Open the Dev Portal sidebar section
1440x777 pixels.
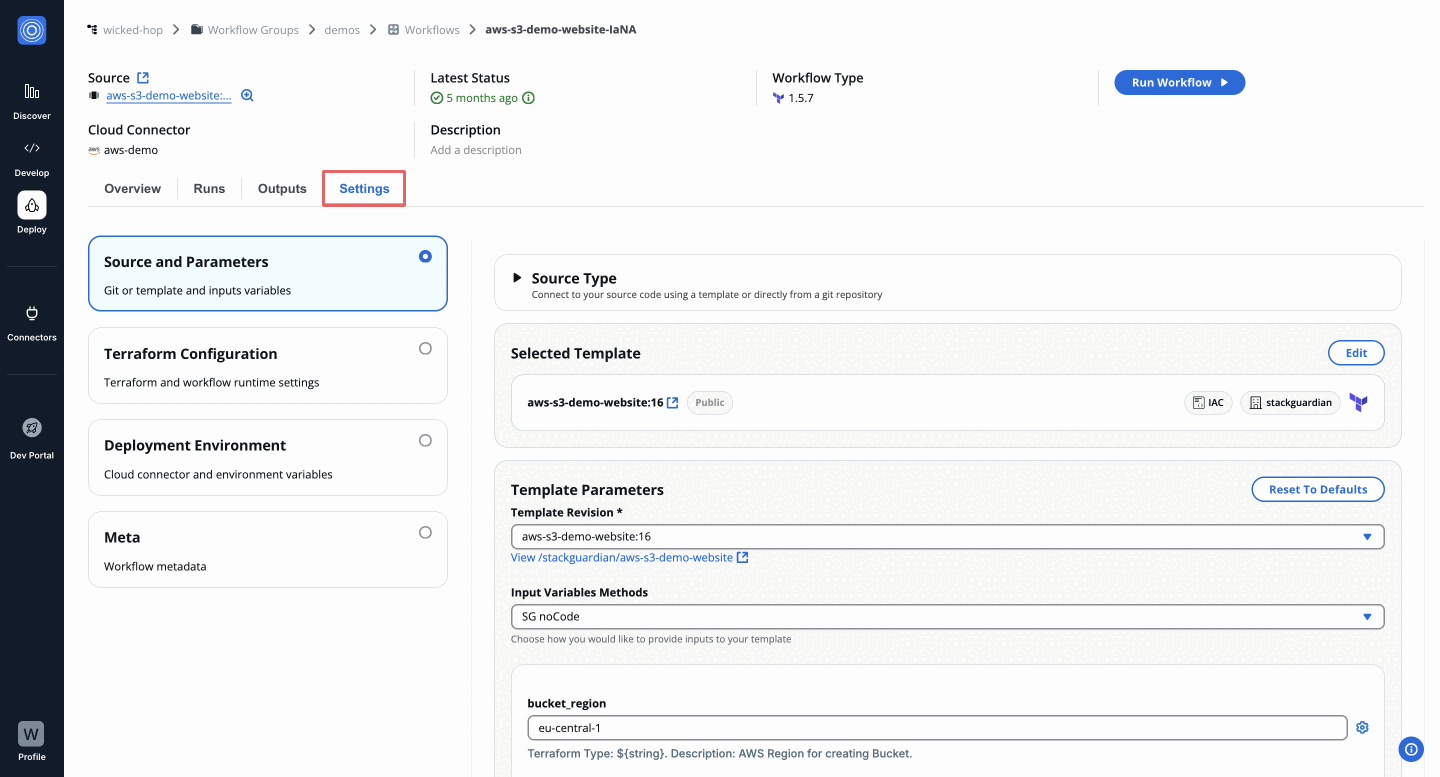[32, 438]
